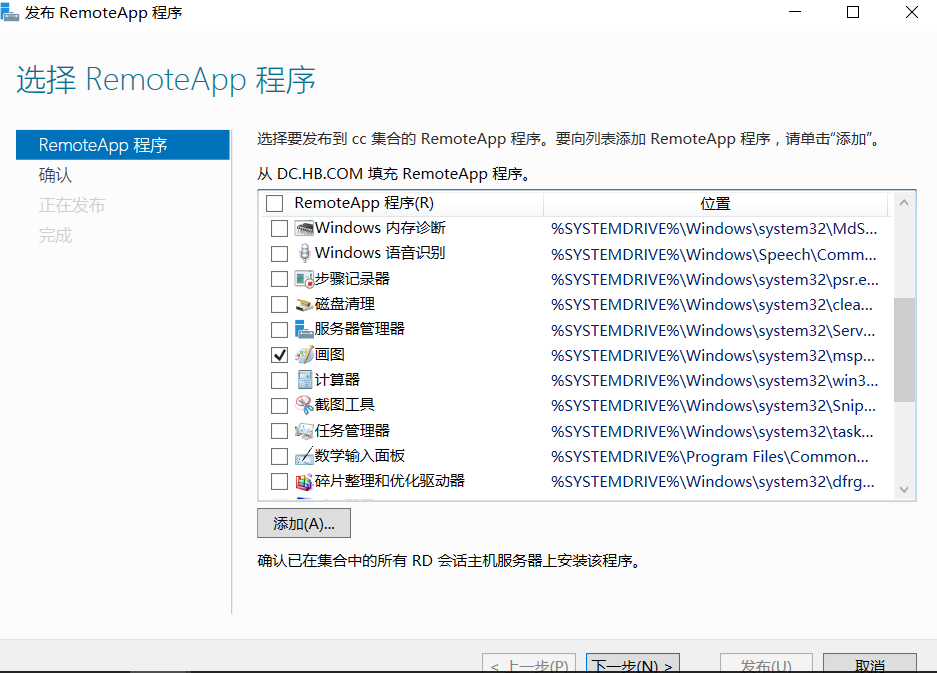937x673 pixels.
Task: Click the title bar wizard icon
Action: 10,13
